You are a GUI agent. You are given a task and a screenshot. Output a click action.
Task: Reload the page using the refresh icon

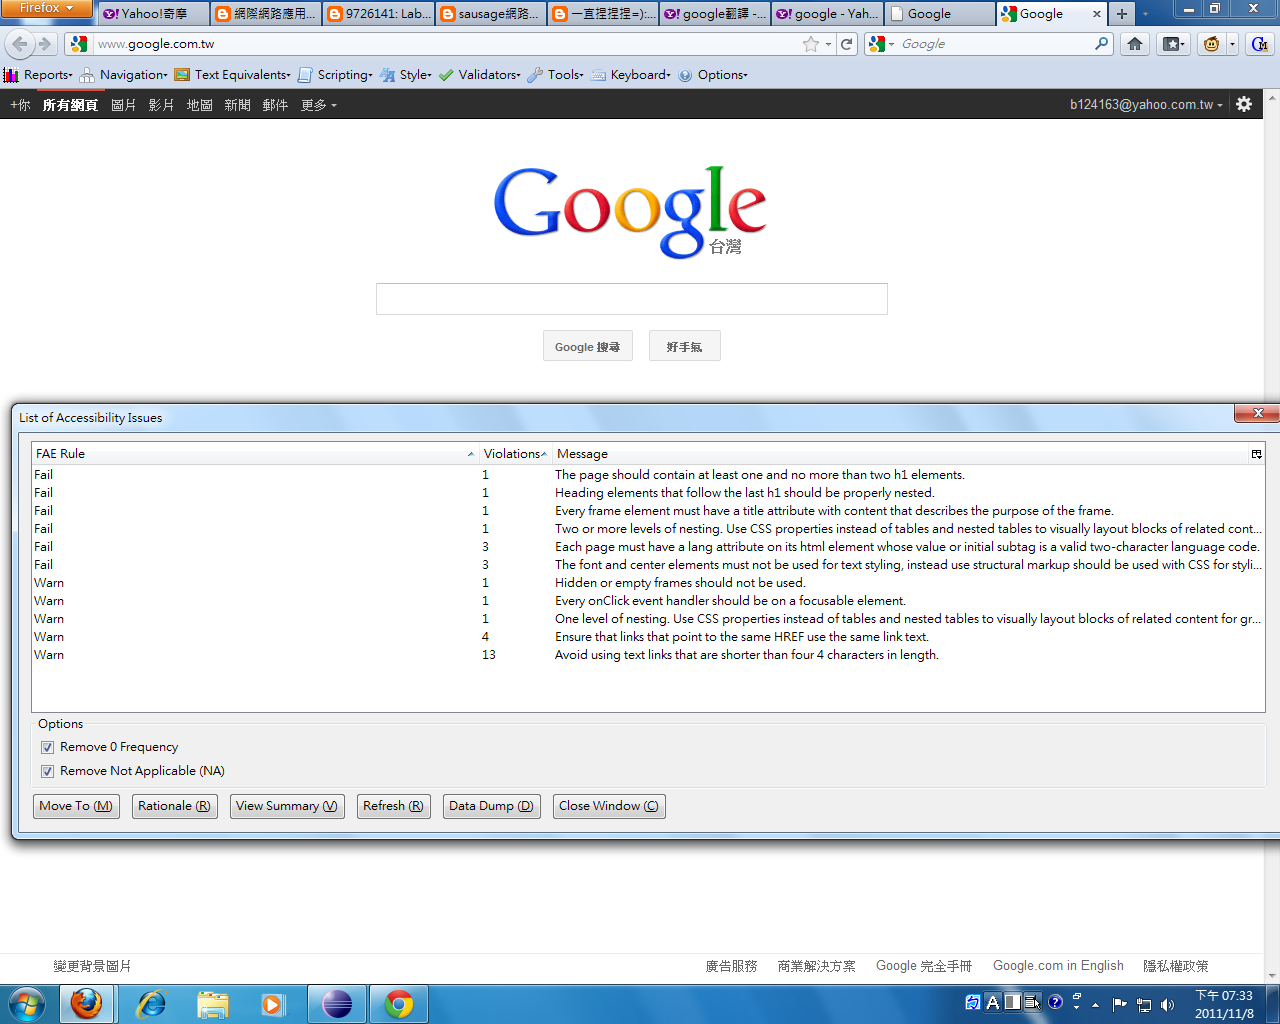click(x=847, y=44)
